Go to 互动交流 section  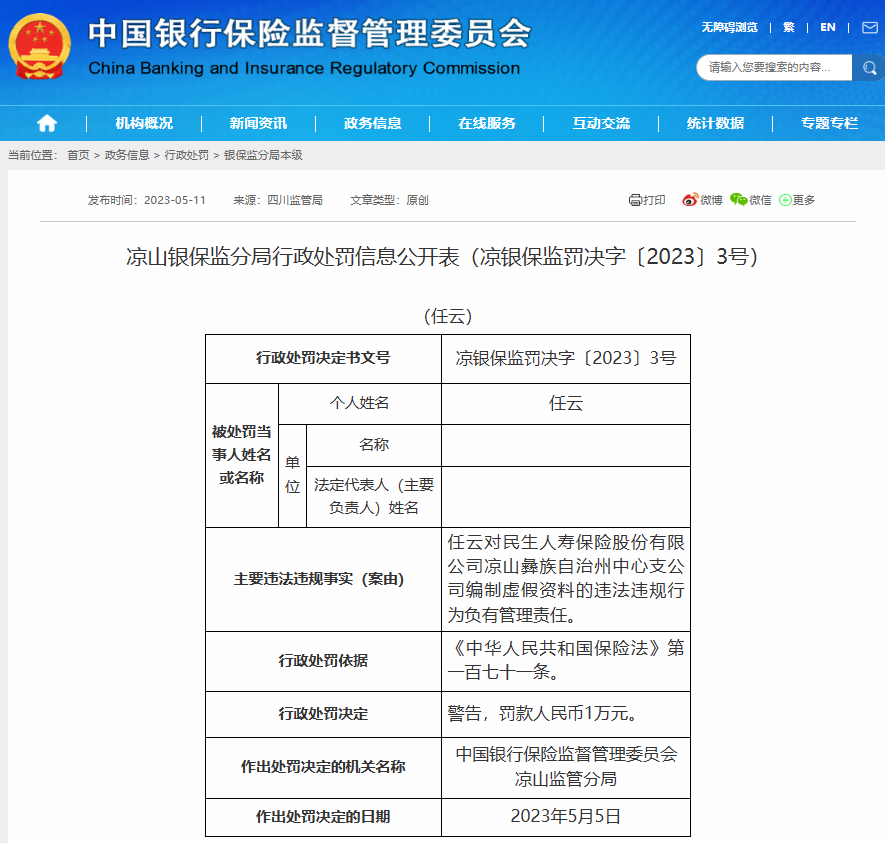click(x=601, y=123)
